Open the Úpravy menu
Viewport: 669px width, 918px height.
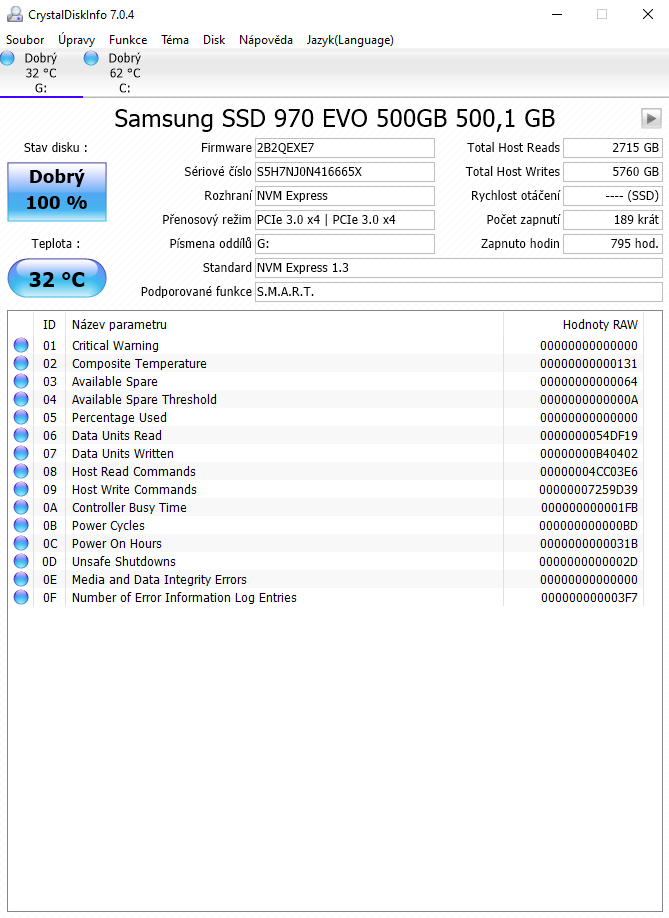point(77,40)
